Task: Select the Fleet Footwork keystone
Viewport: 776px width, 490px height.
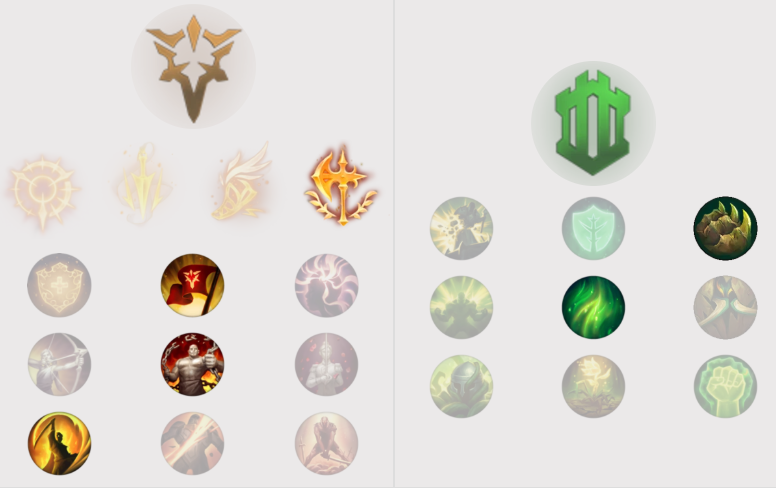Action: [242, 182]
